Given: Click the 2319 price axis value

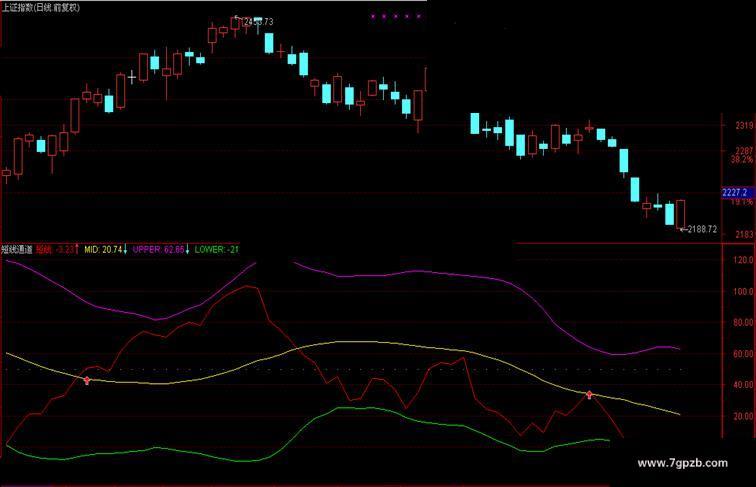Looking at the screenshot, I should point(744,125).
